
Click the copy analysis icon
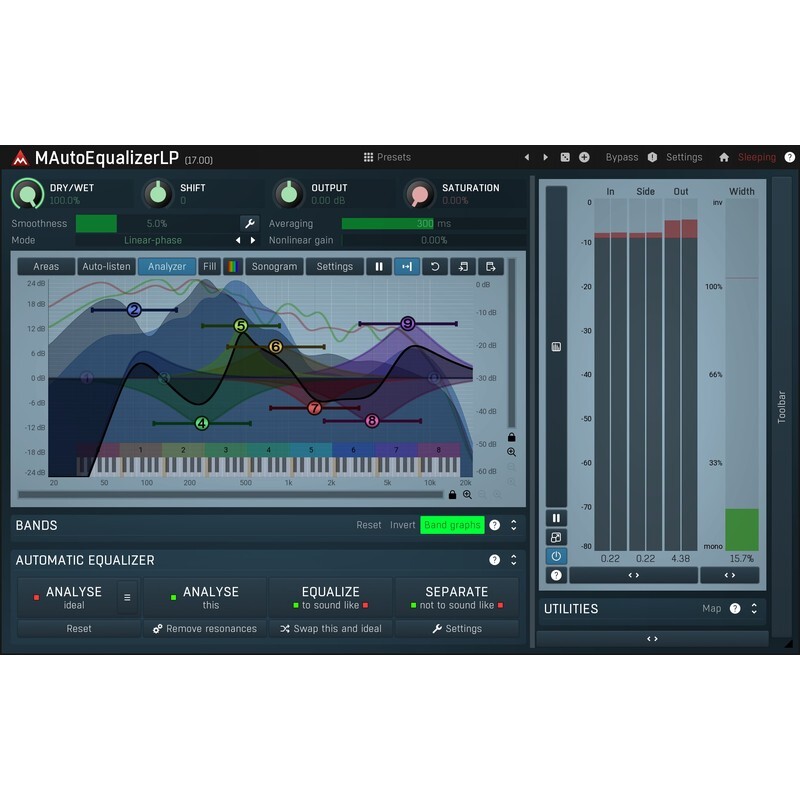click(463, 266)
